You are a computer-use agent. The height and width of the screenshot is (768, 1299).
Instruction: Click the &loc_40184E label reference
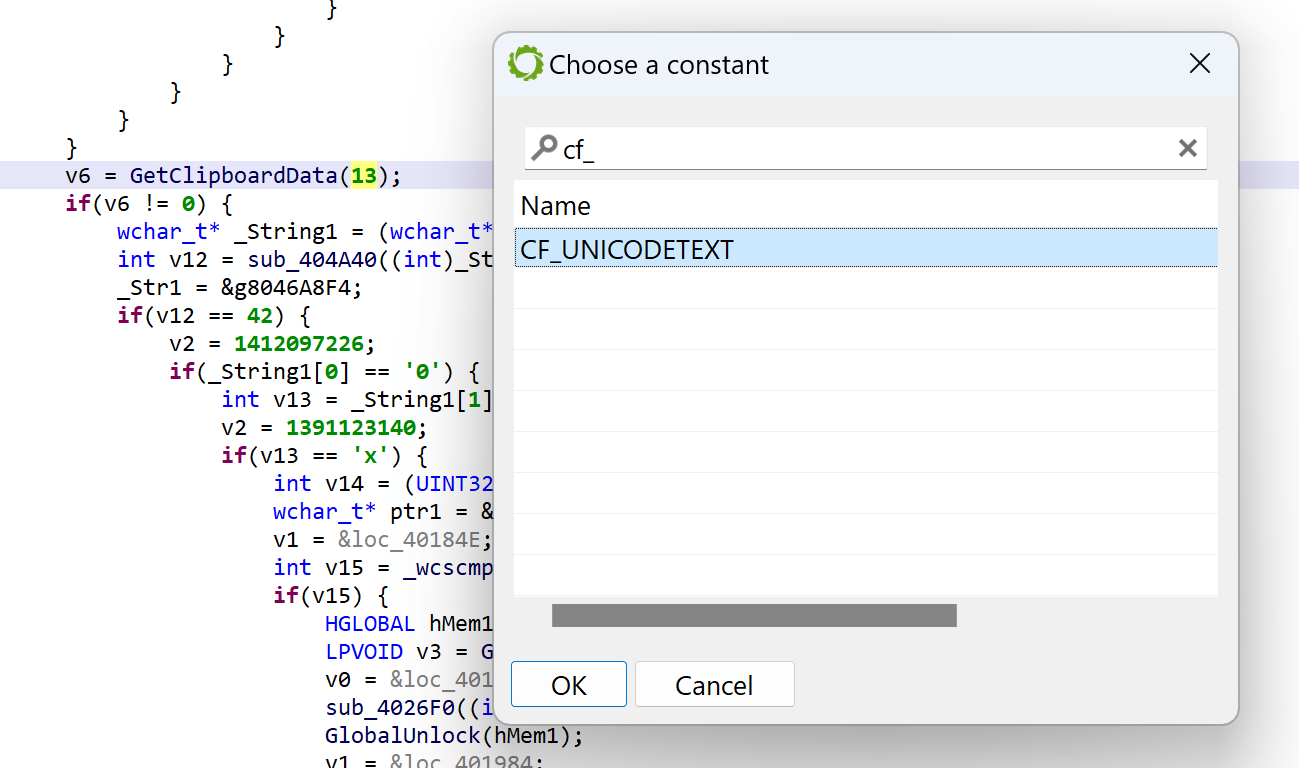413,540
